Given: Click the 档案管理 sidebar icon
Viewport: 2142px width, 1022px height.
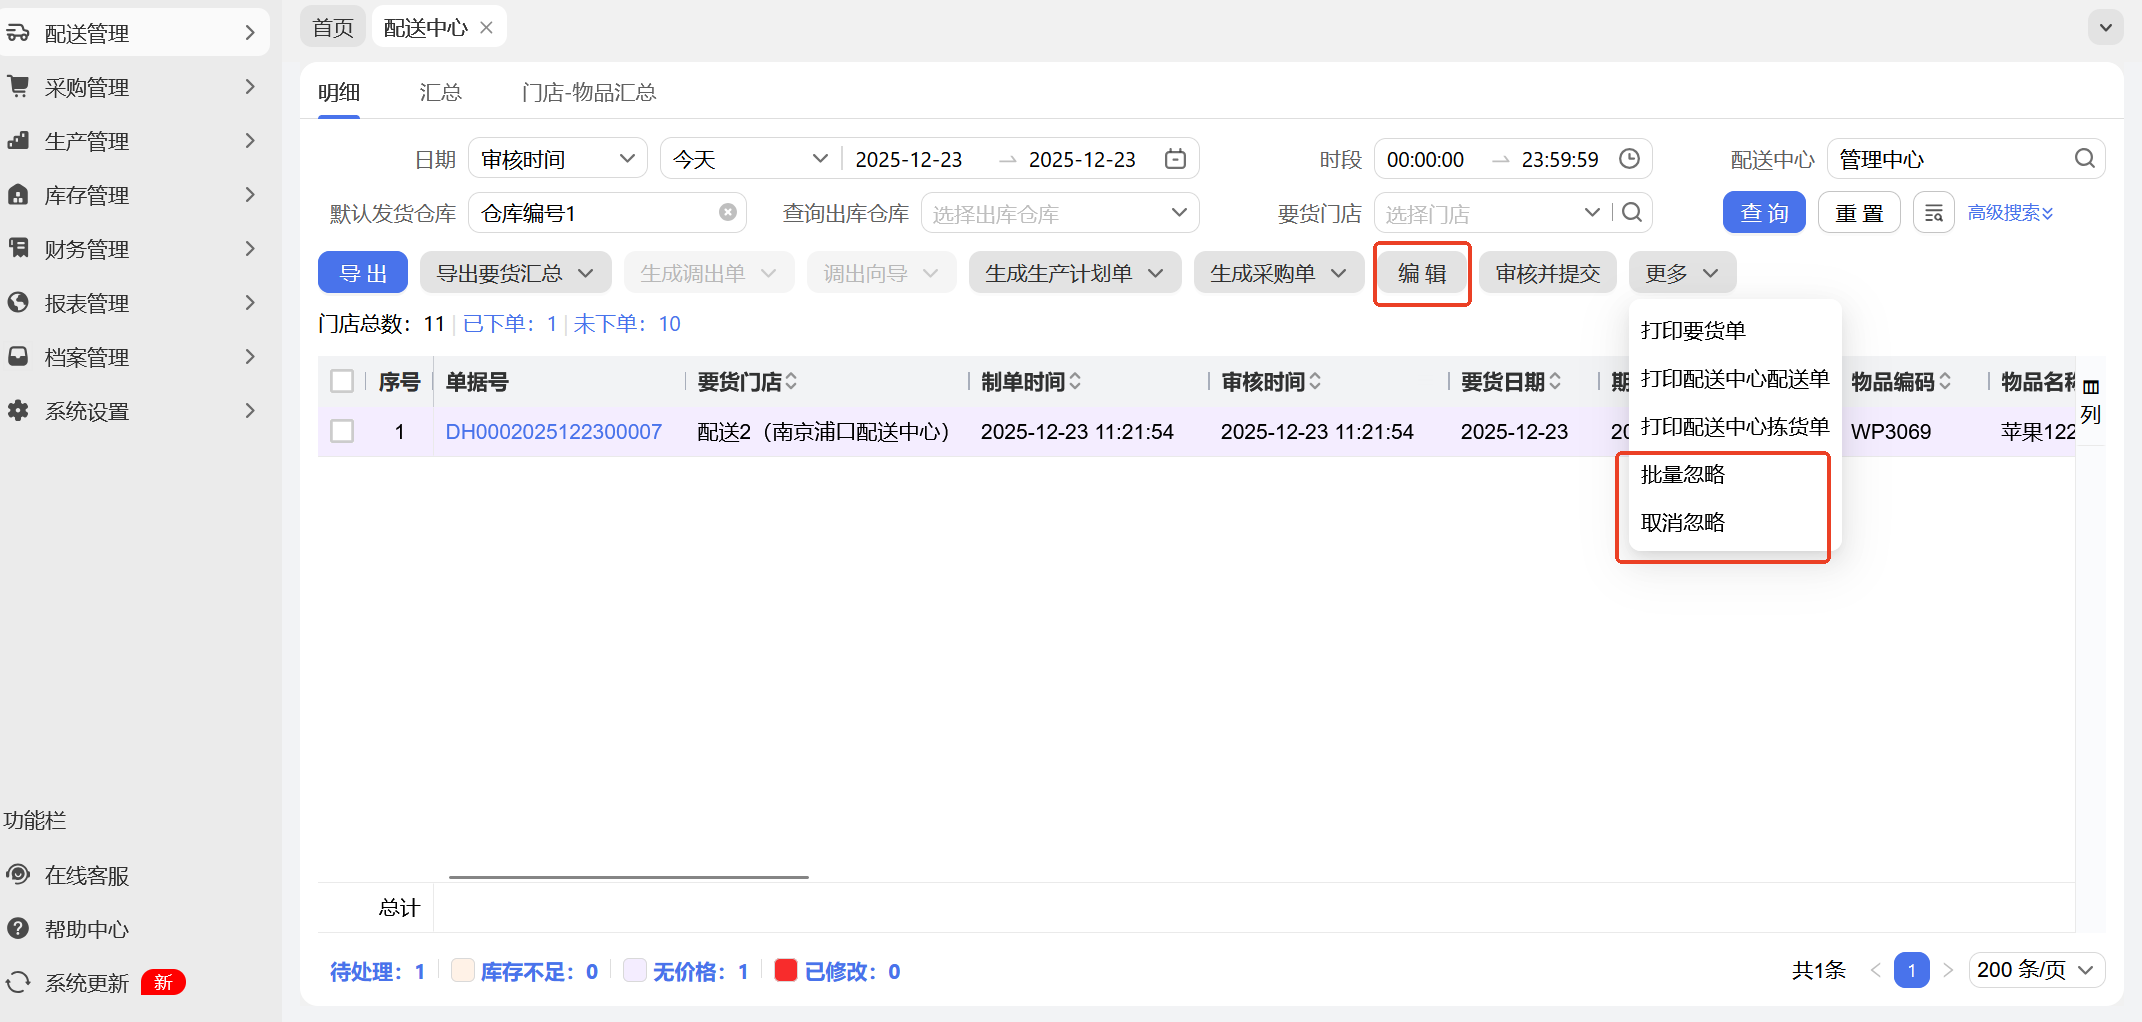Looking at the screenshot, I should (x=18, y=357).
